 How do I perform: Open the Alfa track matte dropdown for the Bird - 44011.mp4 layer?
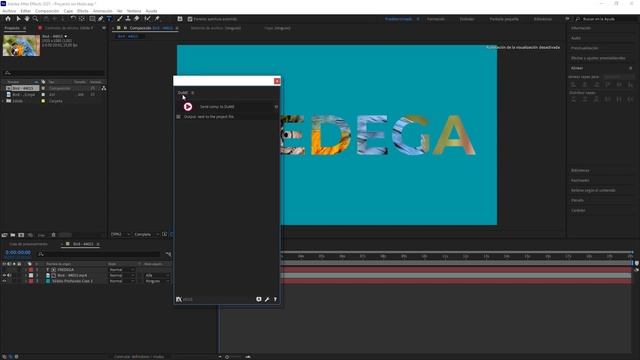[x=157, y=276]
